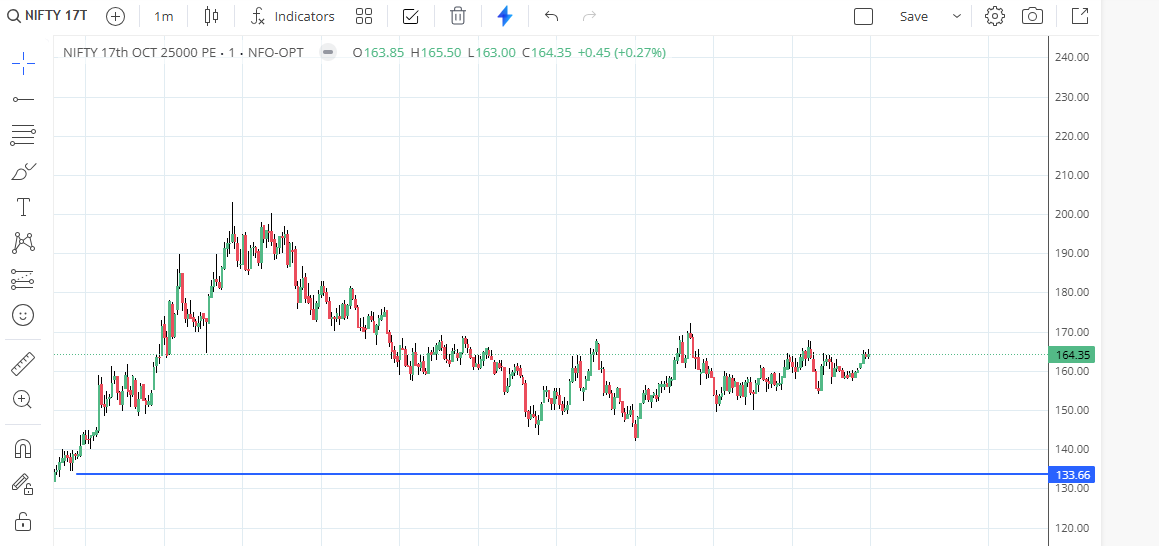The height and width of the screenshot is (546, 1159).
Task: Collapse the legend with the minus toggle
Action: coord(328,52)
